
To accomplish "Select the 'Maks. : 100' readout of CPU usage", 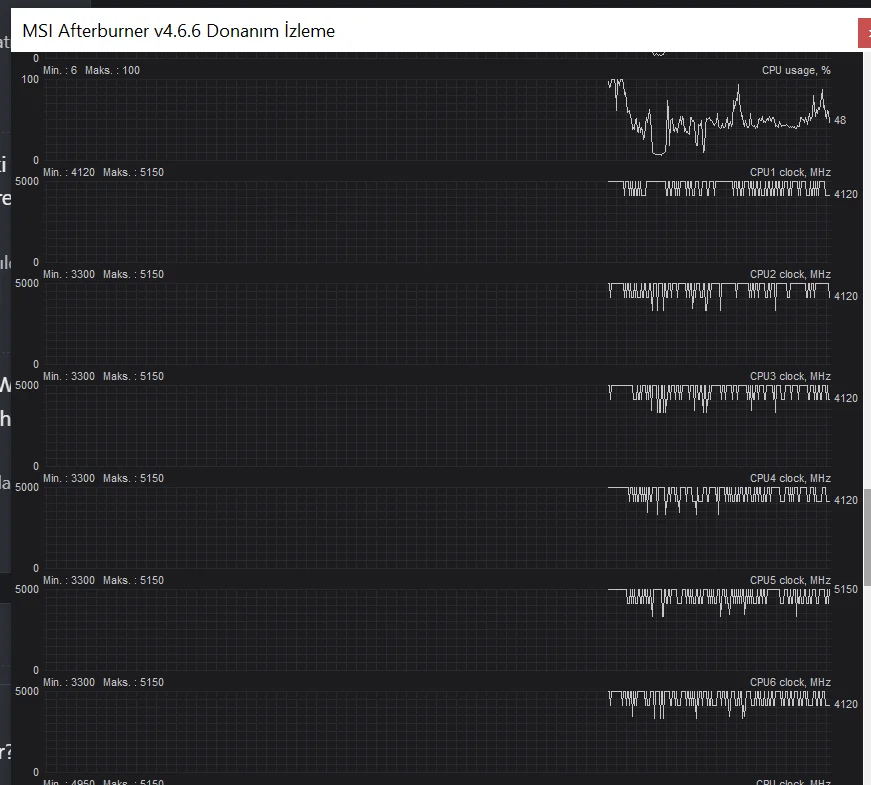I will 112,71.
